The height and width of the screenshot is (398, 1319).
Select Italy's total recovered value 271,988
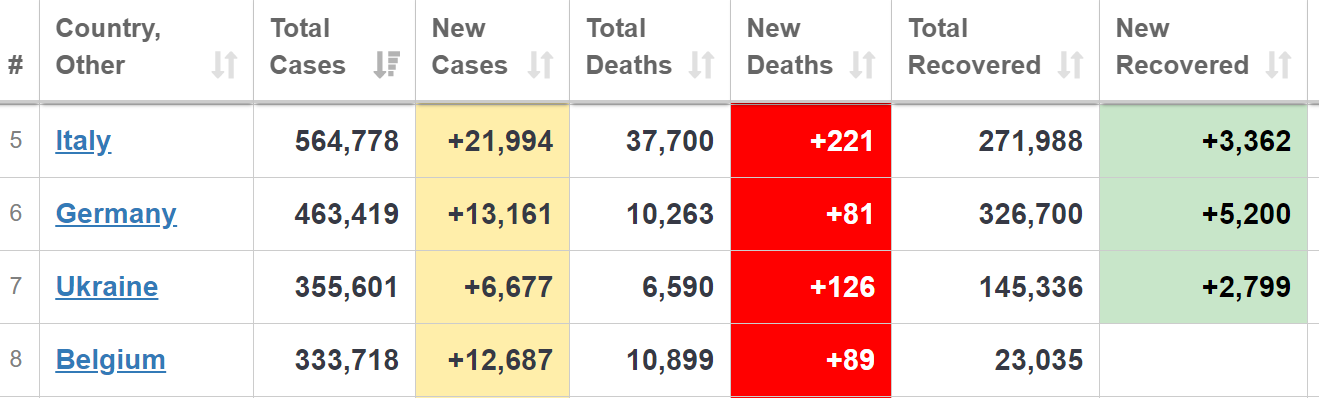(1030, 141)
